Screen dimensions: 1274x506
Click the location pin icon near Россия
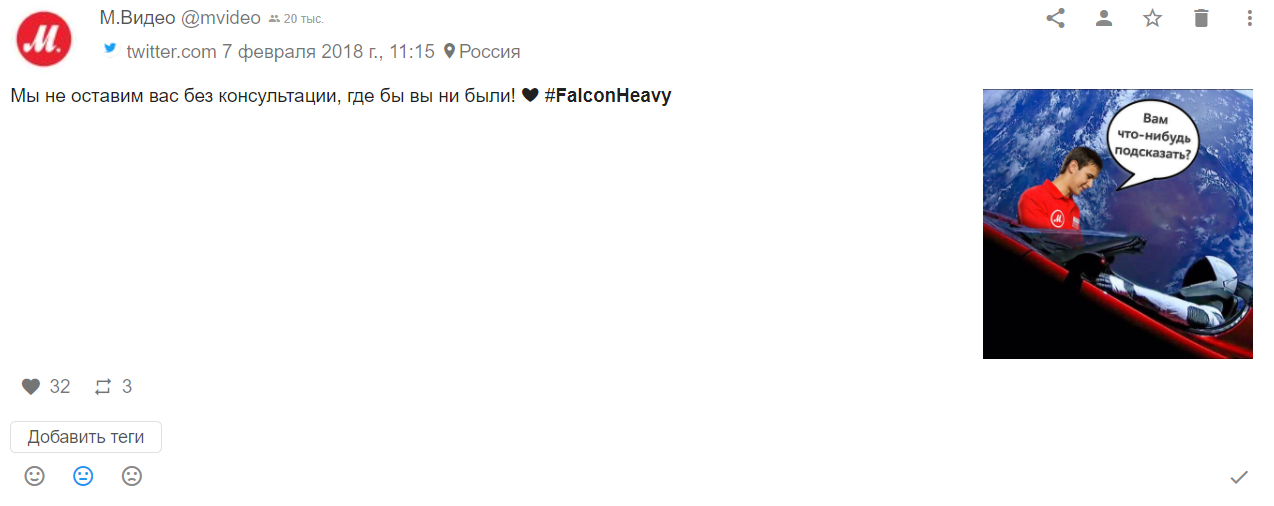449,51
